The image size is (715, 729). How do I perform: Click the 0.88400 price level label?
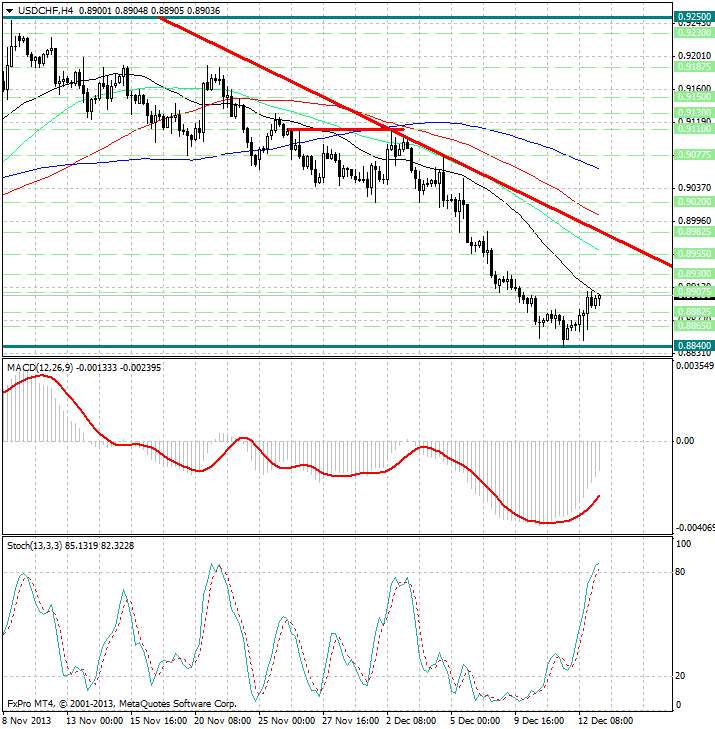click(694, 345)
